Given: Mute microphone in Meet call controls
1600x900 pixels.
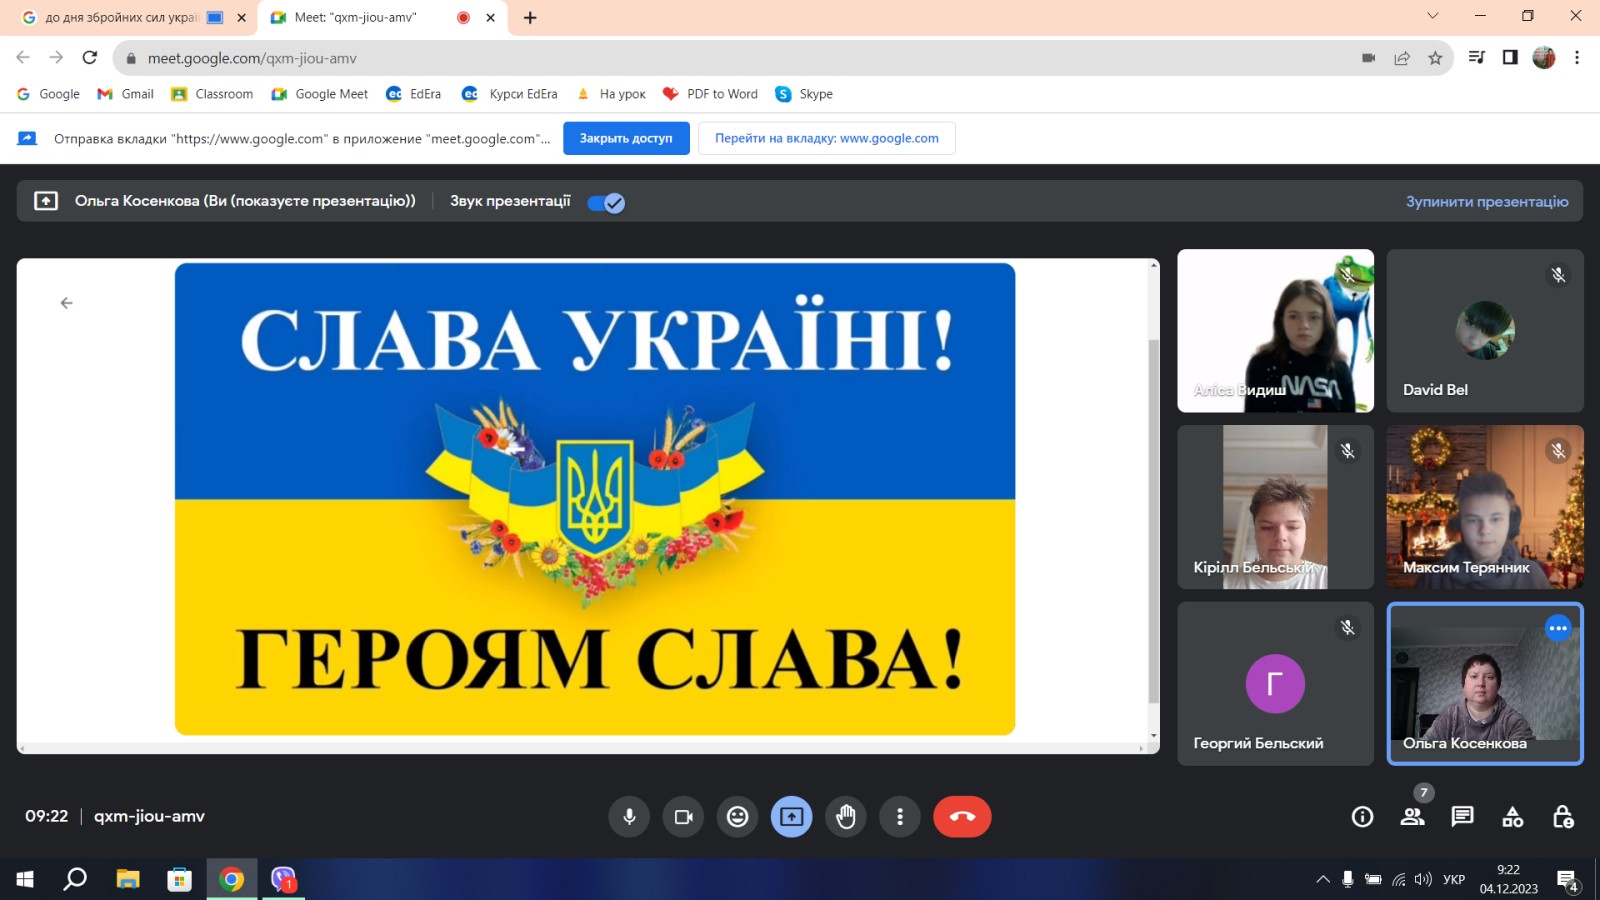Looking at the screenshot, I should tap(629, 817).
